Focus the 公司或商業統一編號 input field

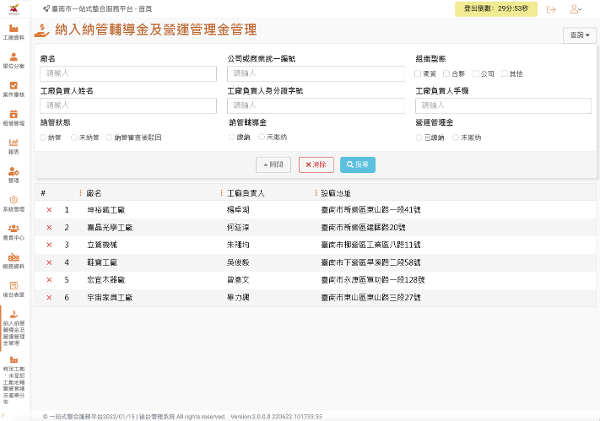click(316, 74)
